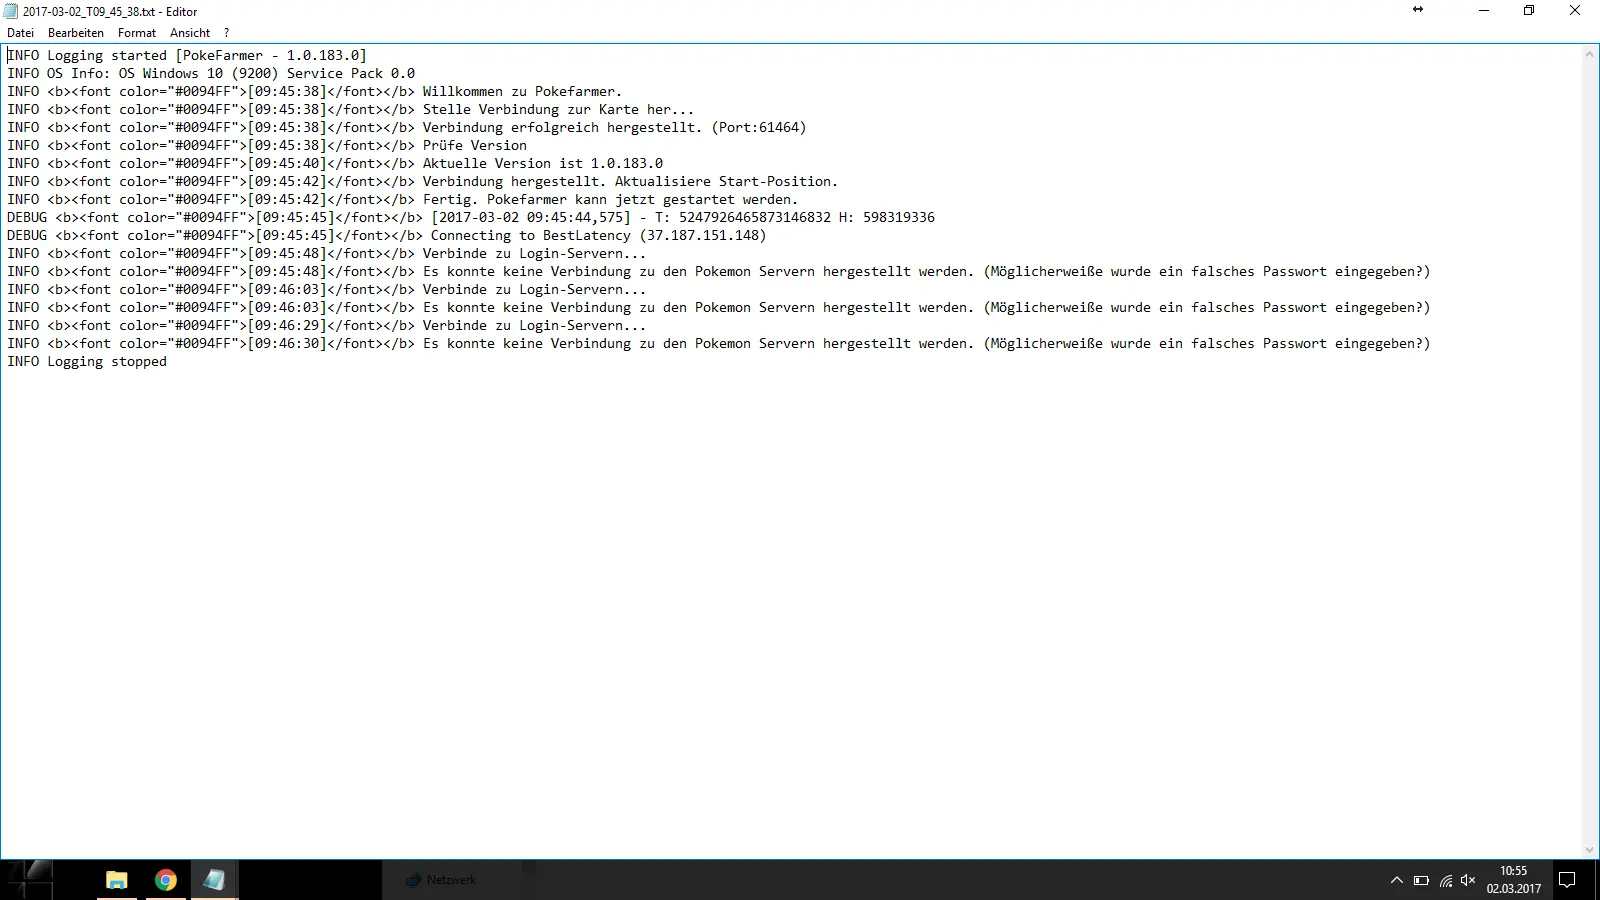
Task: Click the dimmed Netzwerk taskbar item
Action: click(x=441, y=880)
